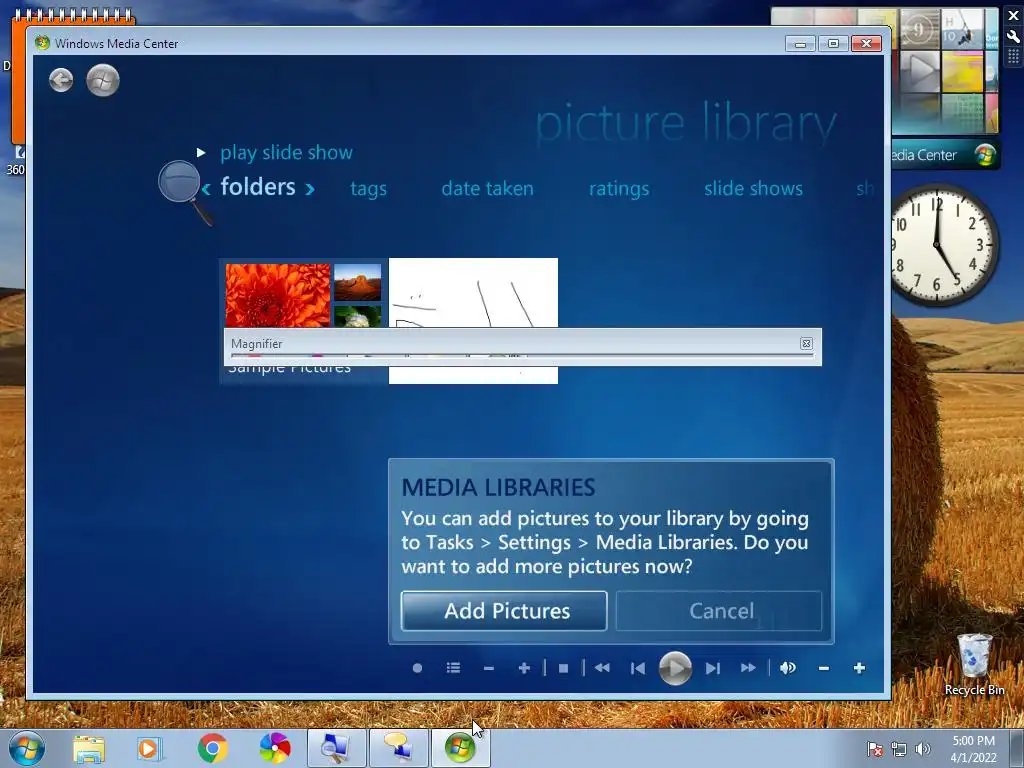Open the Media Center green start button
1024x768 pixels.
pyautogui.click(x=103, y=80)
